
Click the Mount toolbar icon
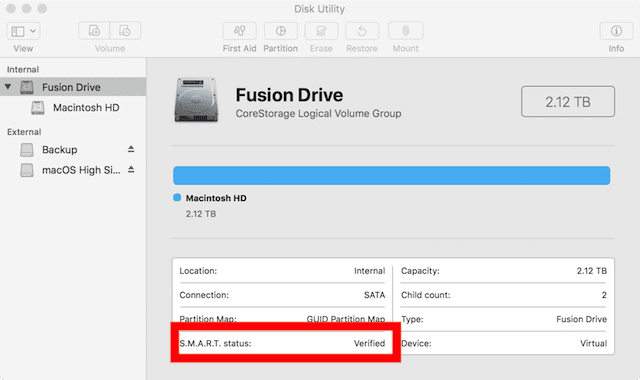tap(406, 31)
